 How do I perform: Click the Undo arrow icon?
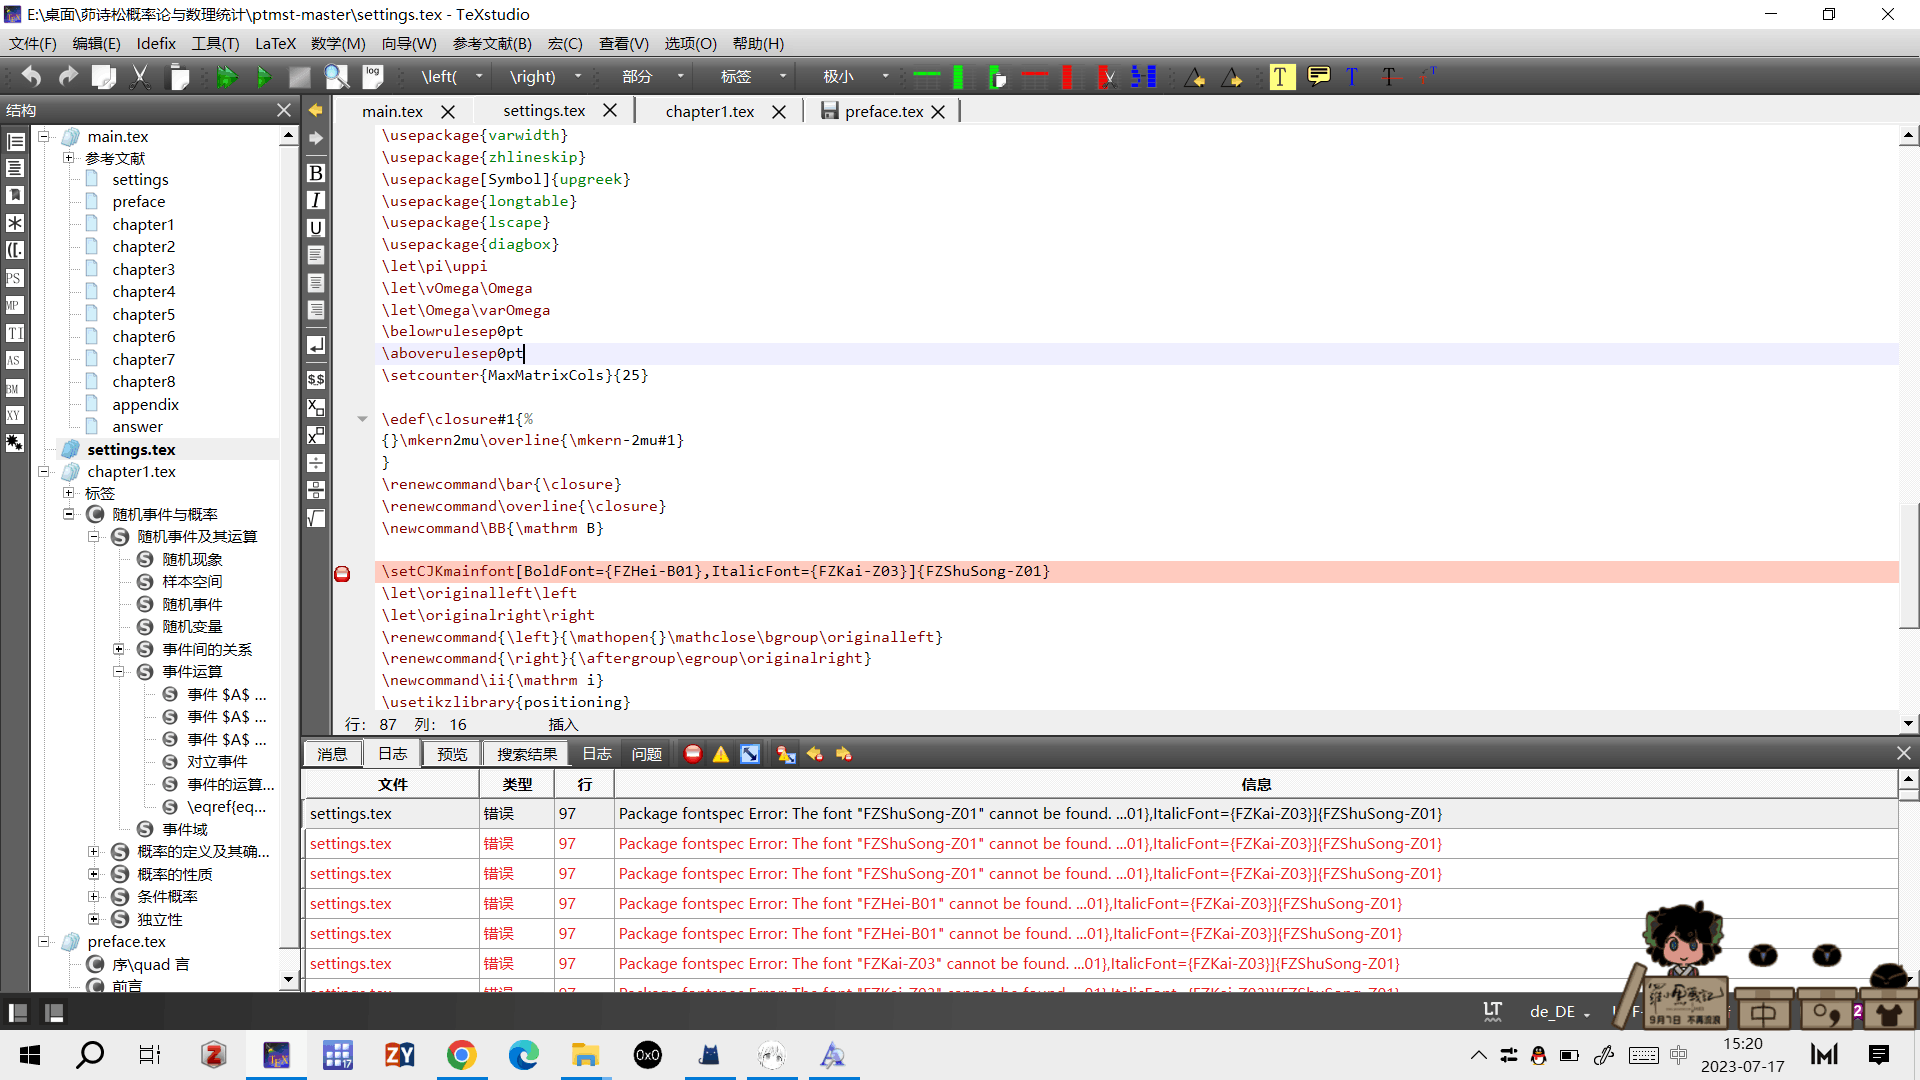[x=31, y=77]
